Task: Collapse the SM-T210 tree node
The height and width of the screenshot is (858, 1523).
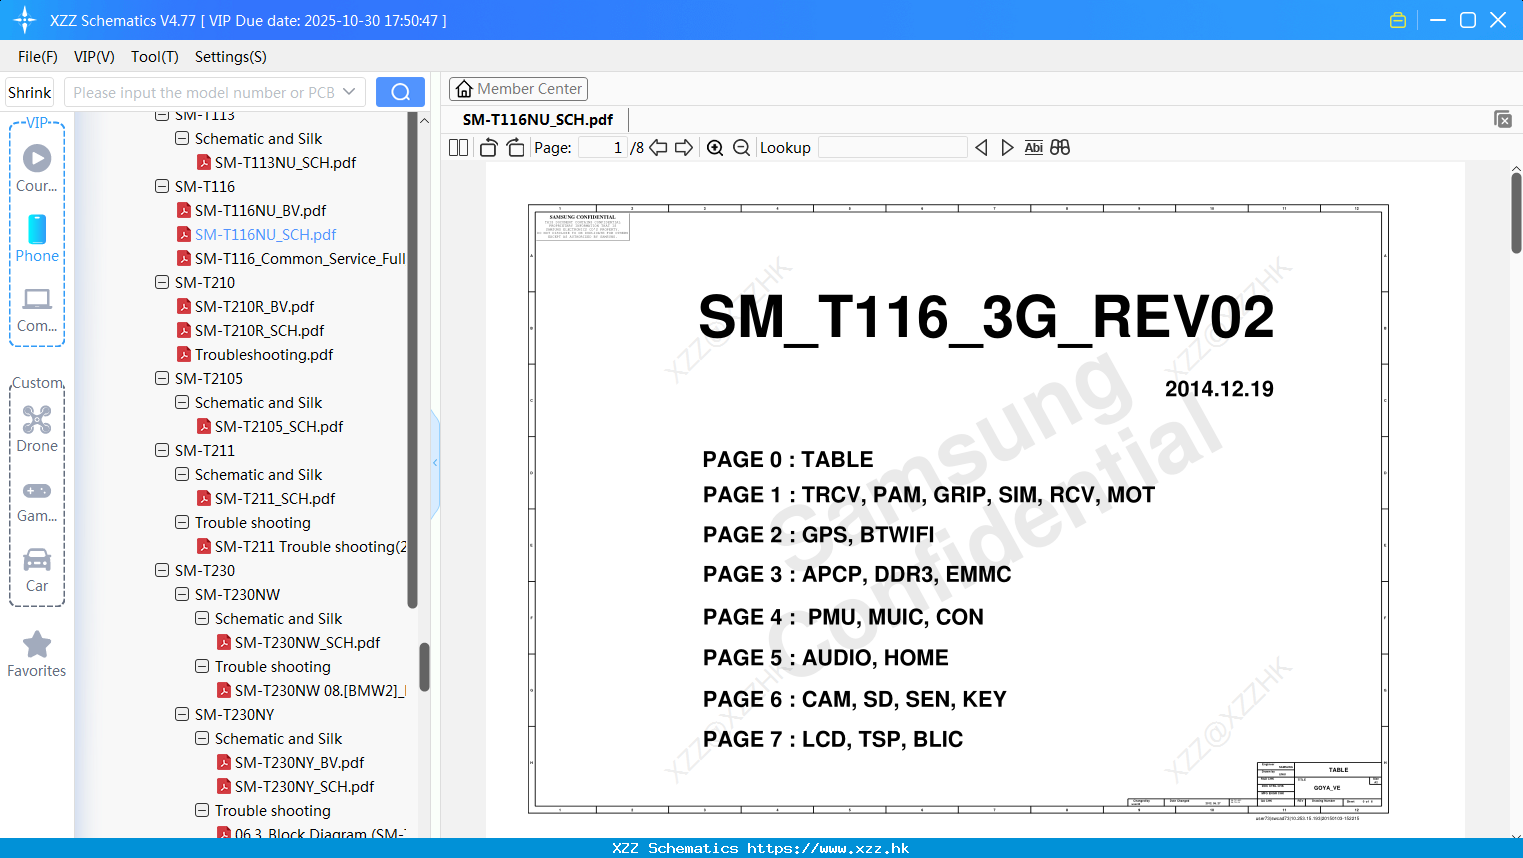Action: tap(162, 282)
